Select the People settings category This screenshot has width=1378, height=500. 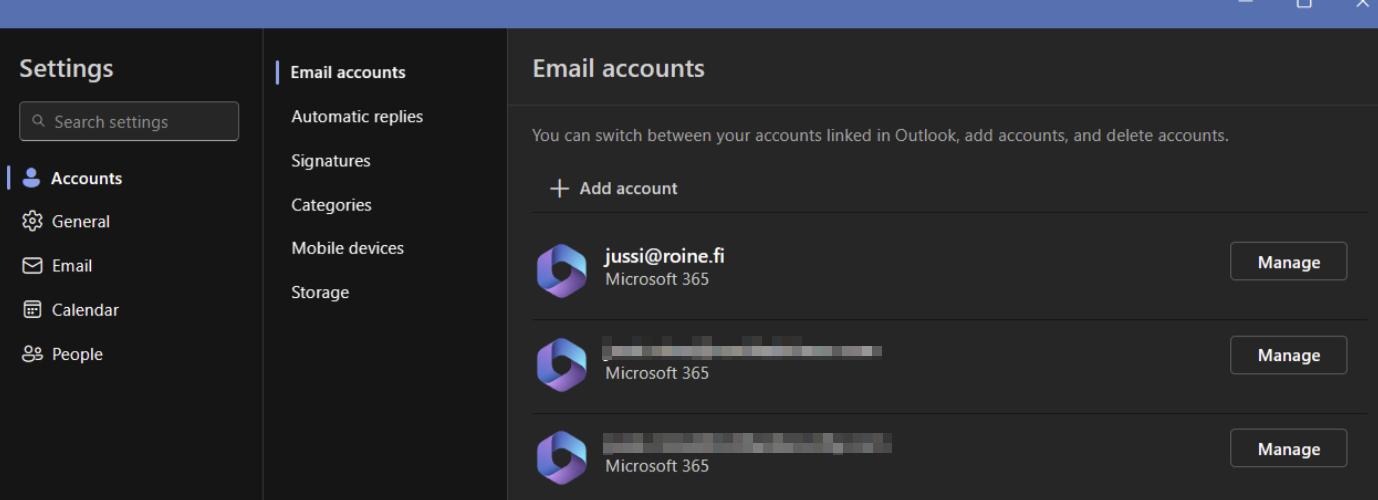[62, 353]
